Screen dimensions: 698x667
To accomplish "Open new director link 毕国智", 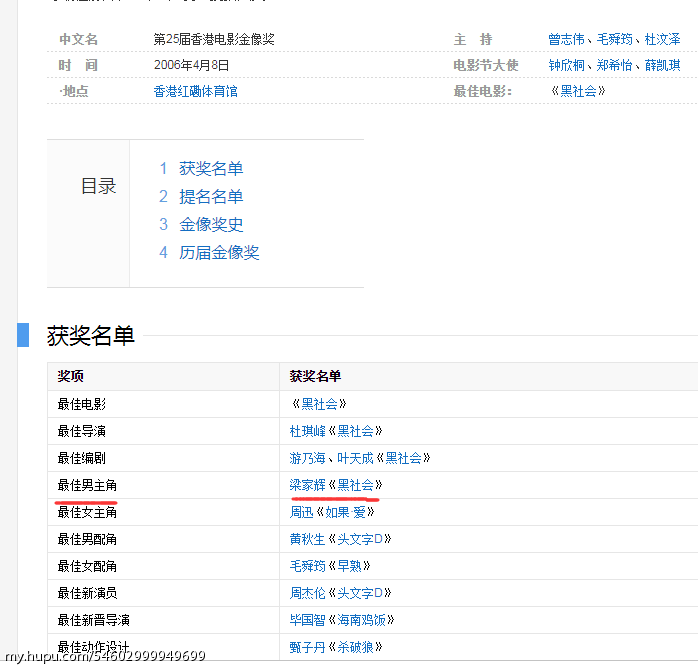I will click(308, 620).
